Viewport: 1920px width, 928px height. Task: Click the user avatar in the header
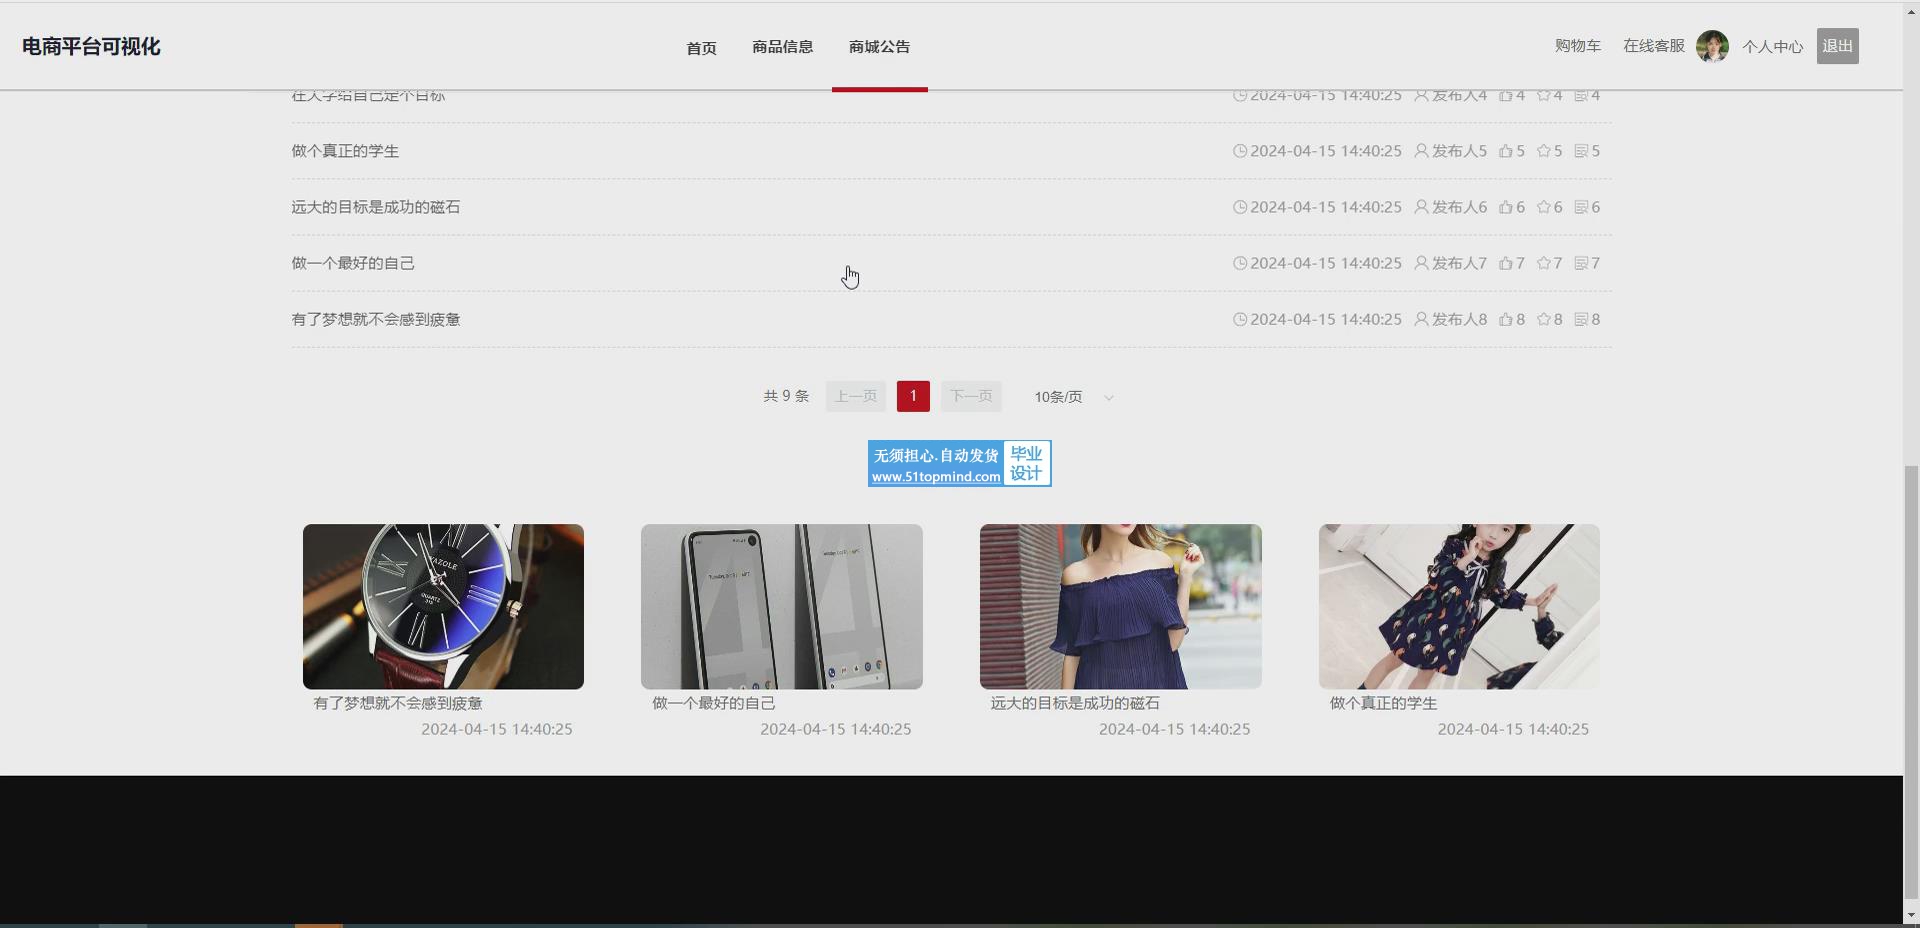pos(1712,46)
